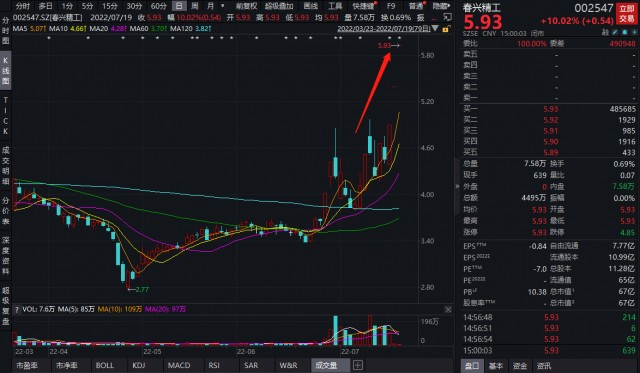Collapse the right quote panel arrow
This screenshot has height=373, width=640.
[x=457, y=186]
